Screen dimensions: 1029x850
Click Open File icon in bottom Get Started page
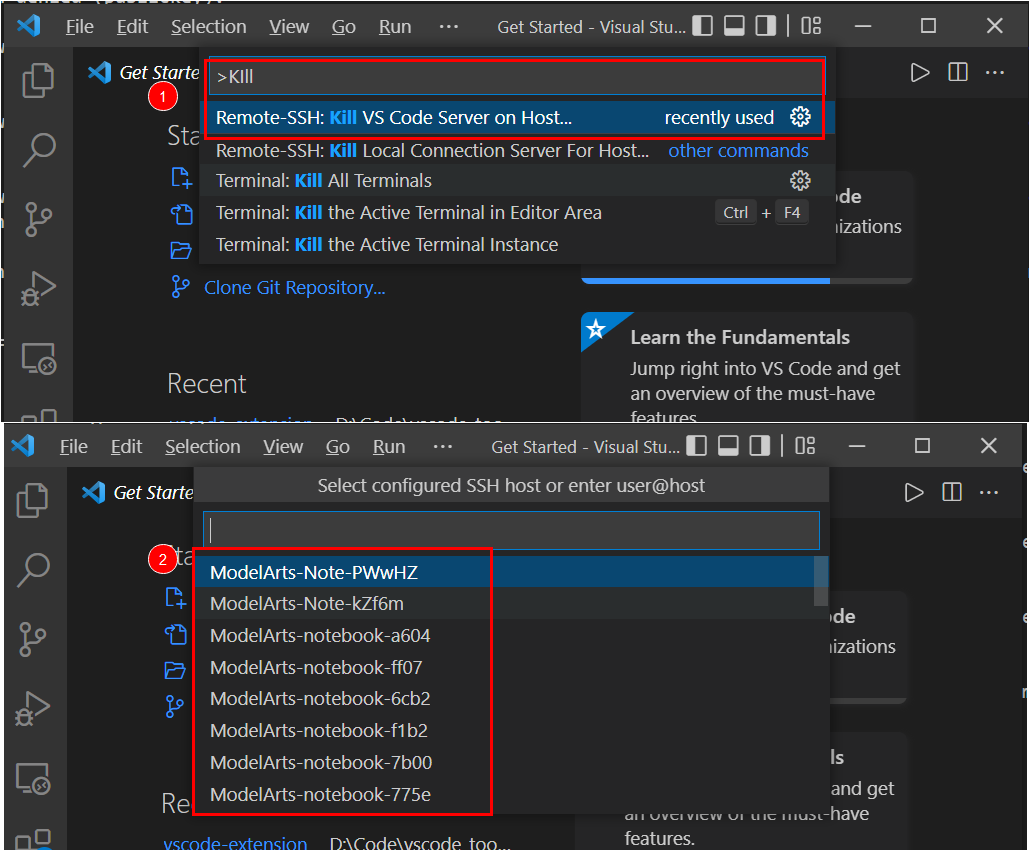click(175, 634)
